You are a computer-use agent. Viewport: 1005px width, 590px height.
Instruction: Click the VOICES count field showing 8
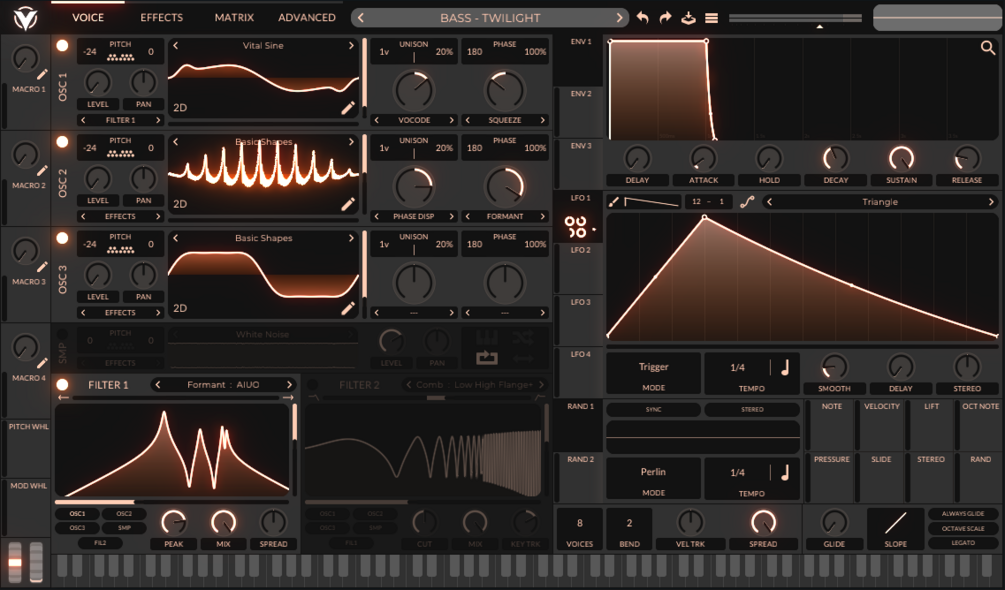(x=579, y=529)
